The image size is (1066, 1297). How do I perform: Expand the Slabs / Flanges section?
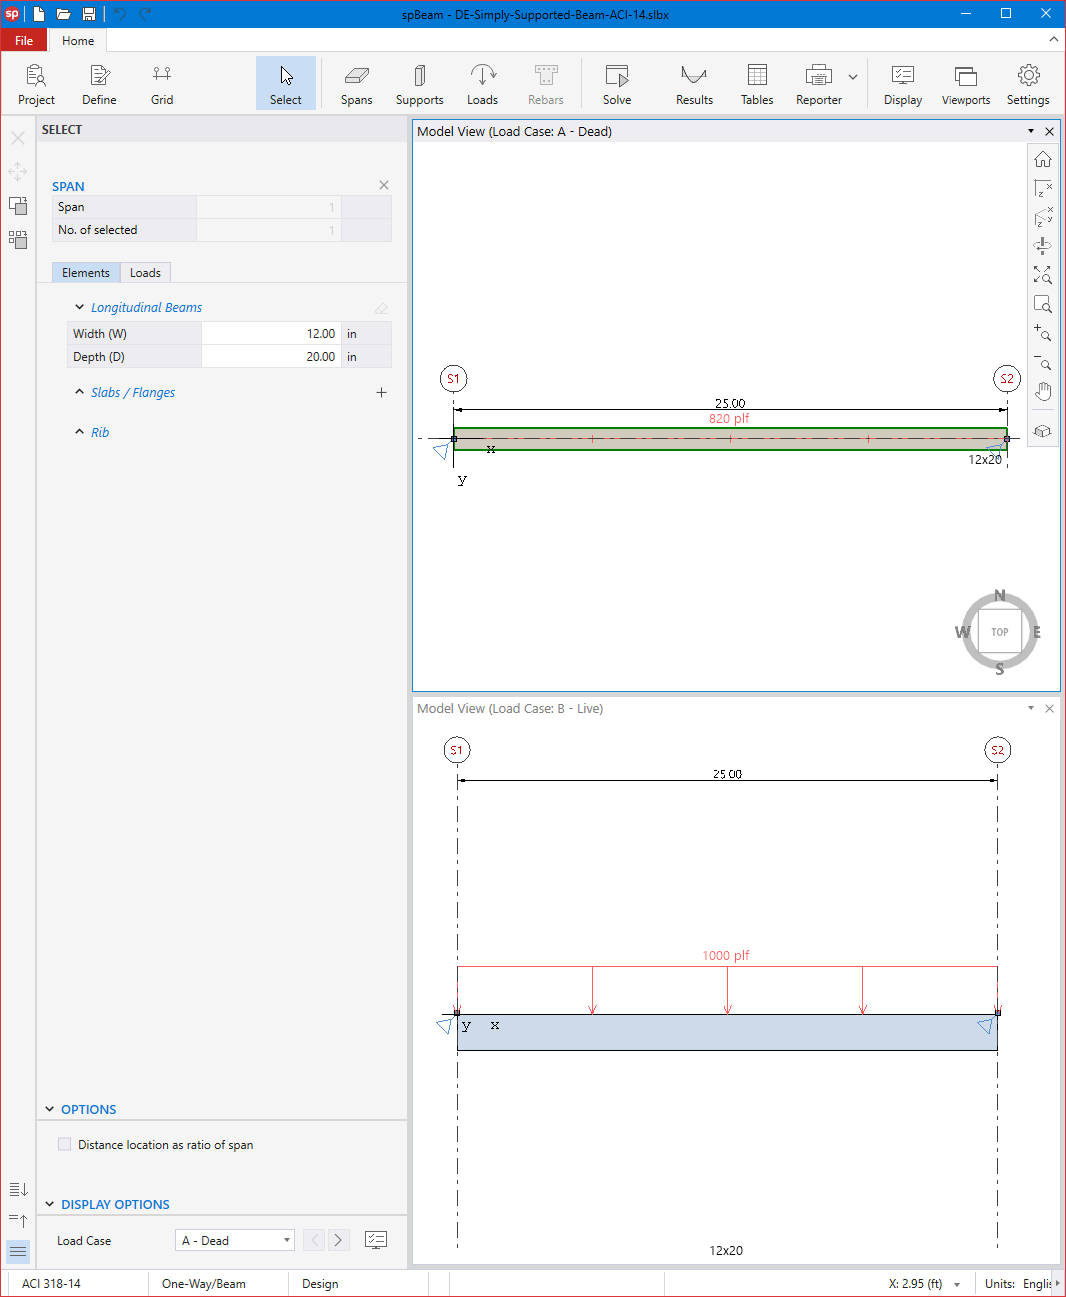(80, 393)
